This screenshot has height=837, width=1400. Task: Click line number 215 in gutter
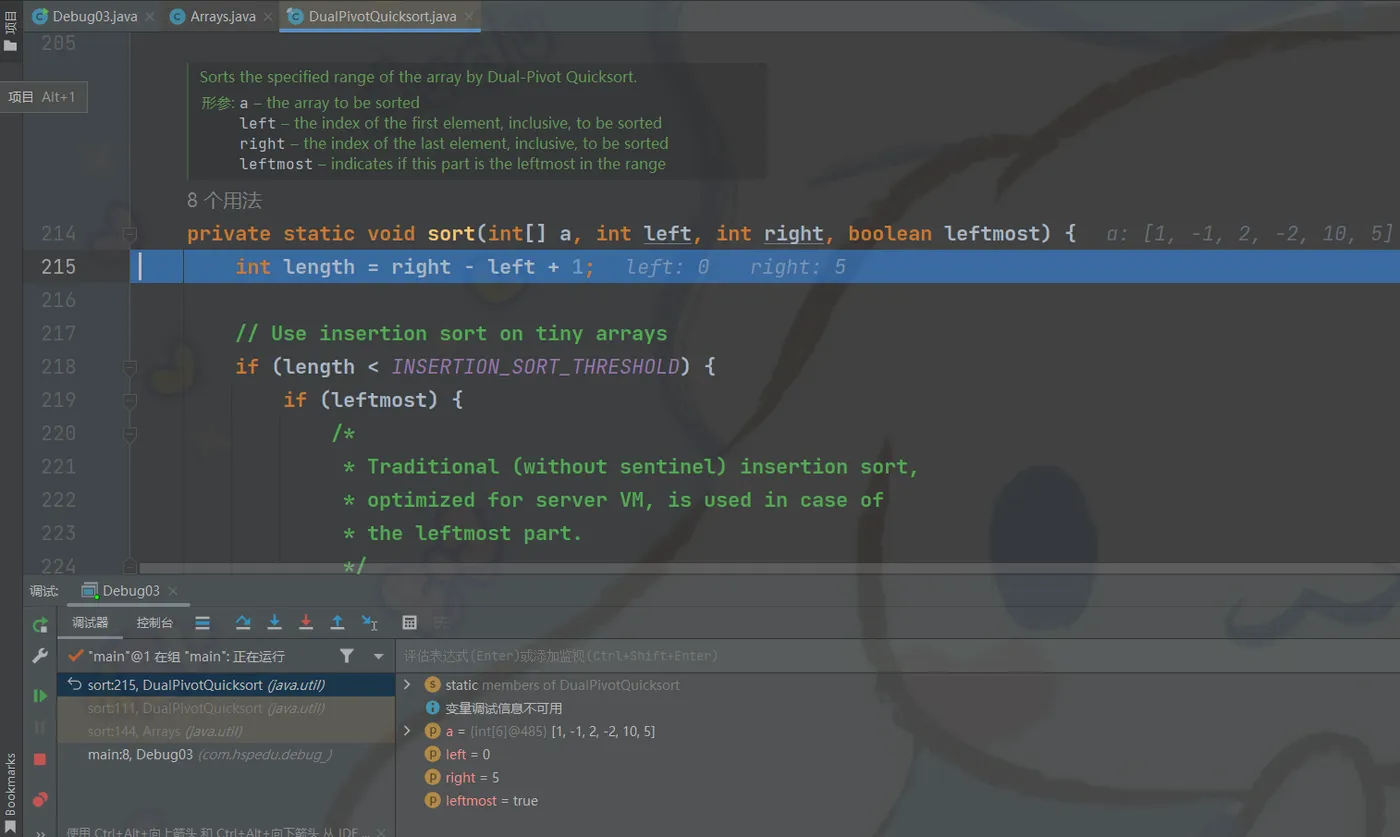(x=58, y=267)
